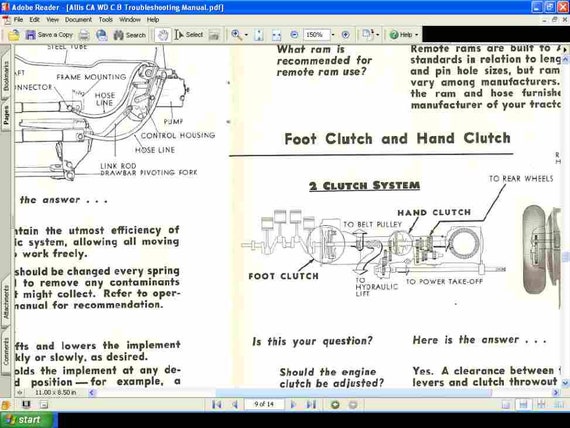Click the zoom out minus button
This screenshot has height=428, width=570.
click(294, 35)
